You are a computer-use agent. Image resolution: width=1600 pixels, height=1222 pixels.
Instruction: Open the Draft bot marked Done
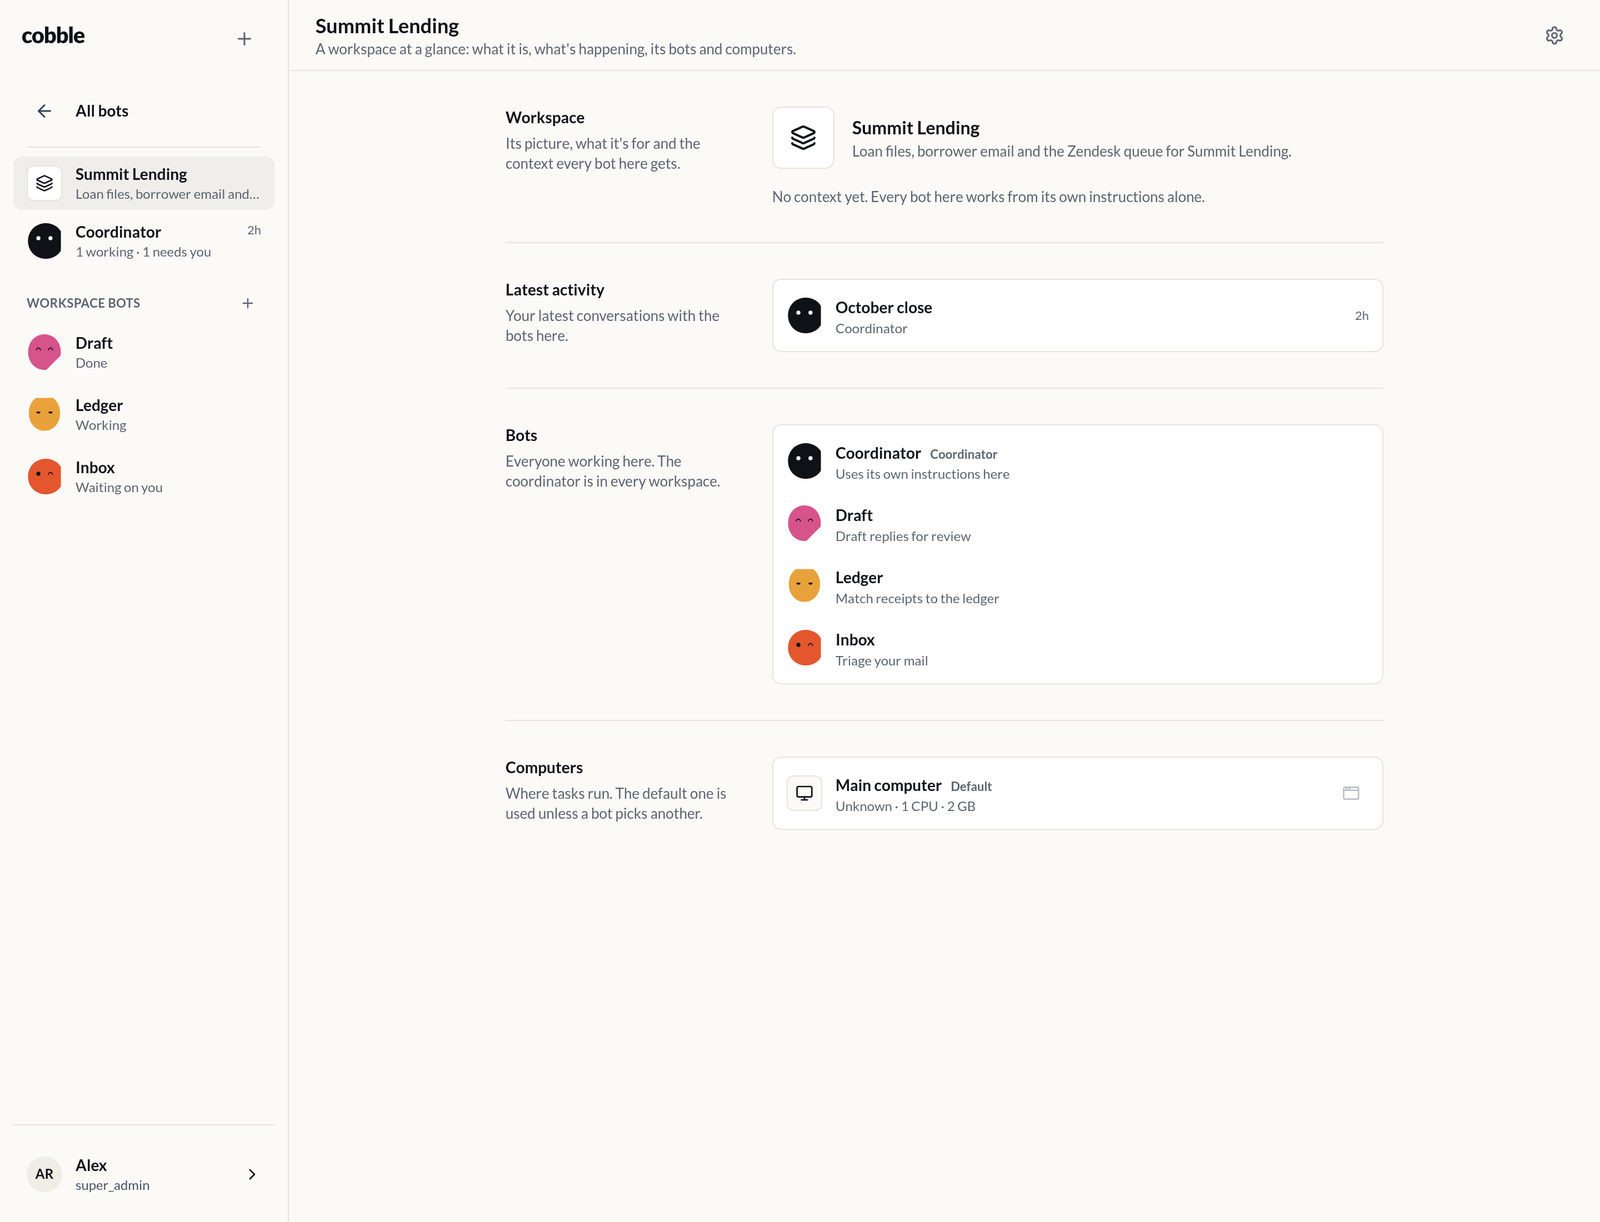pyautogui.click(x=144, y=352)
